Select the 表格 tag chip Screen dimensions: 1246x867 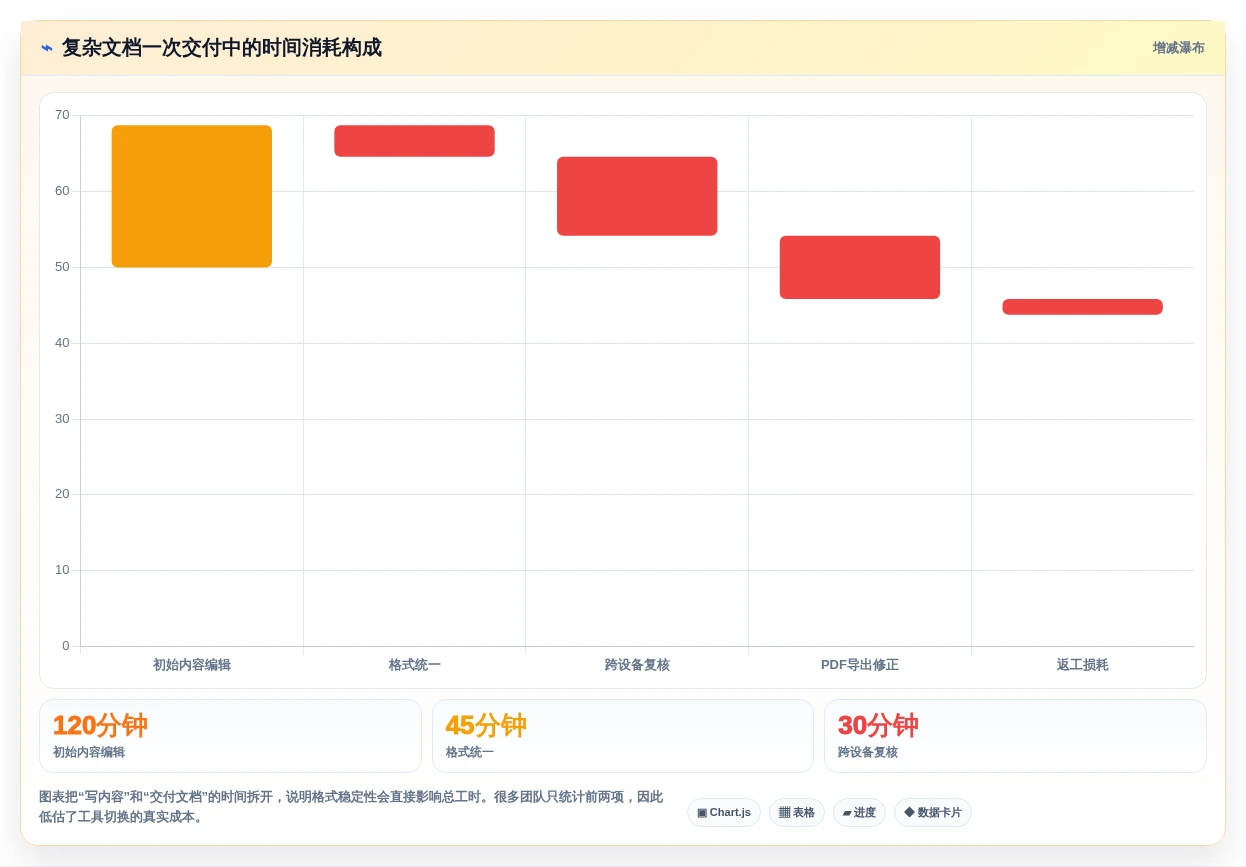pyautogui.click(x=797, y=813)
